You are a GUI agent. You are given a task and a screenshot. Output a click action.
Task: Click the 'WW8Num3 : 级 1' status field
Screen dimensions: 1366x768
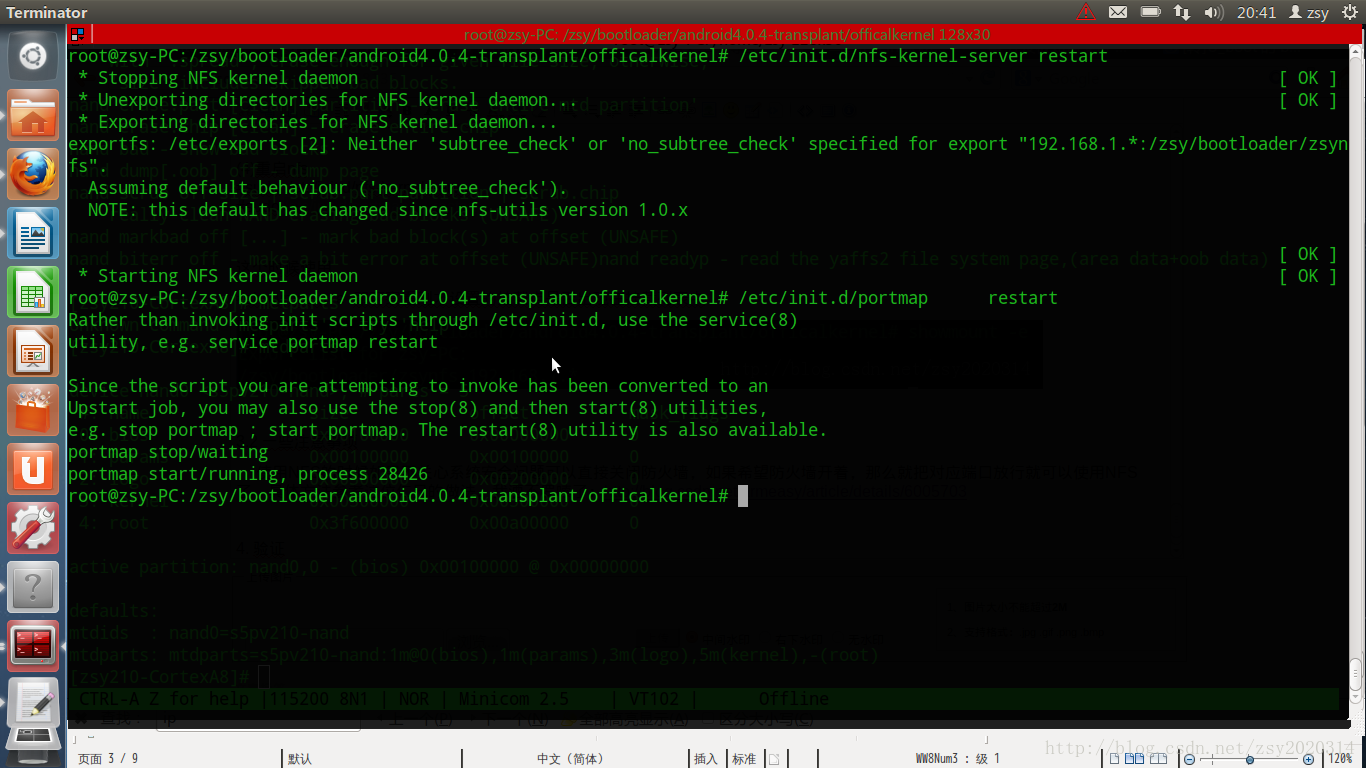click(958, 759)
